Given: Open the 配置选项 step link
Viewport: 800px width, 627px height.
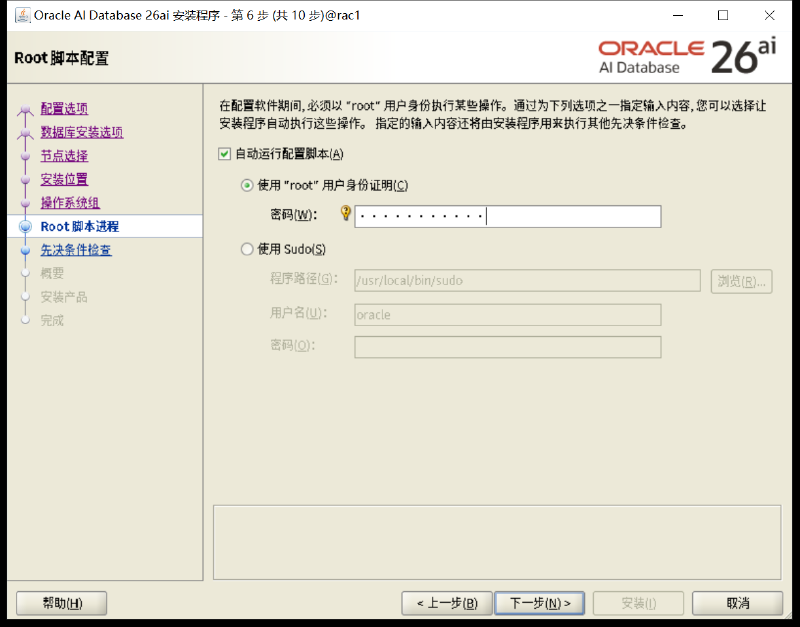Looking at the screenshot, I should point(64,108).
